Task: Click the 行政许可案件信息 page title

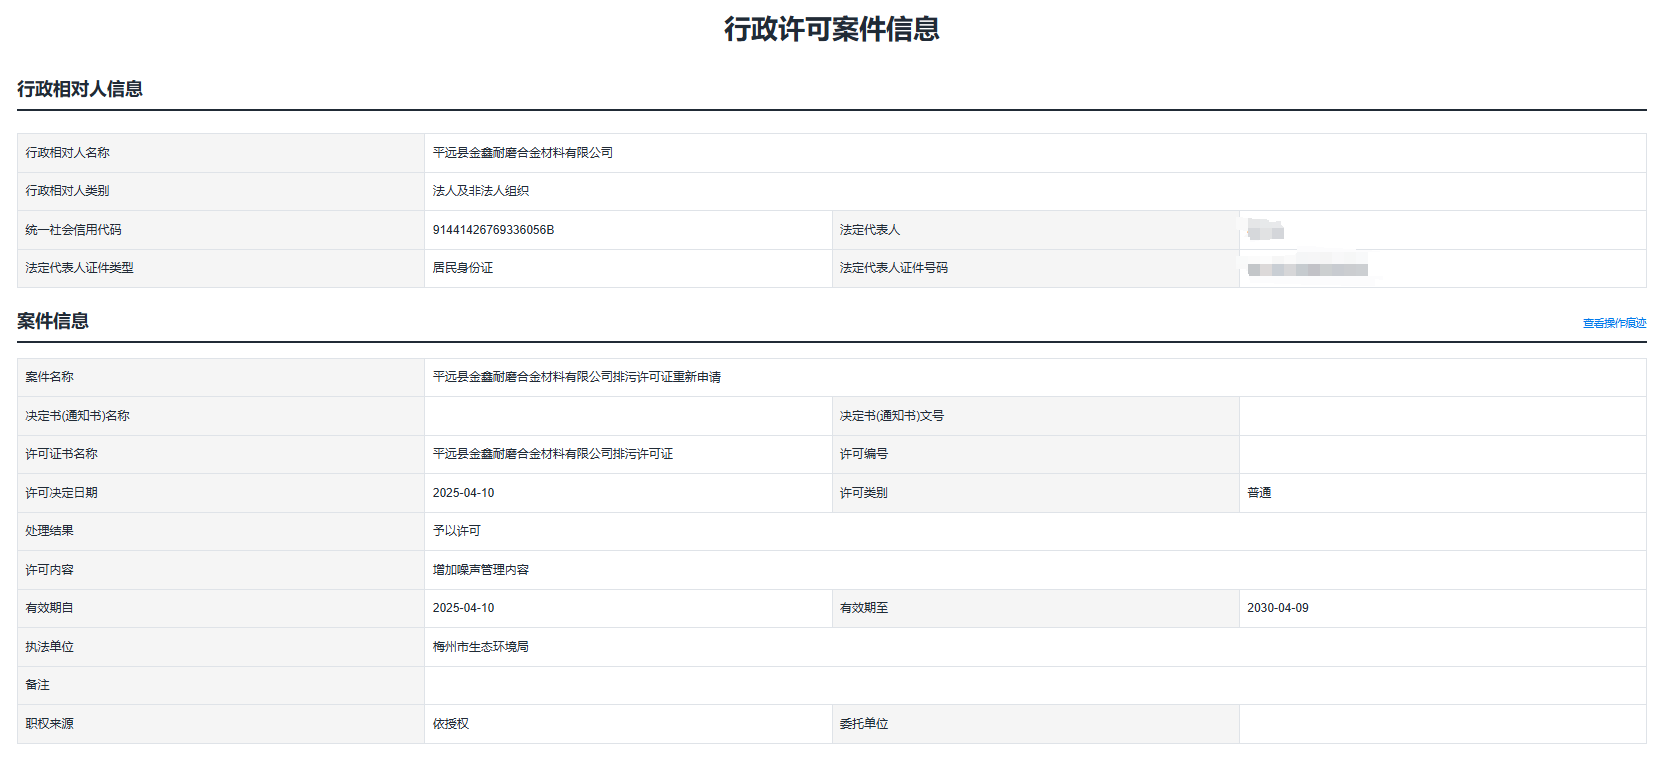Action: 831,29
